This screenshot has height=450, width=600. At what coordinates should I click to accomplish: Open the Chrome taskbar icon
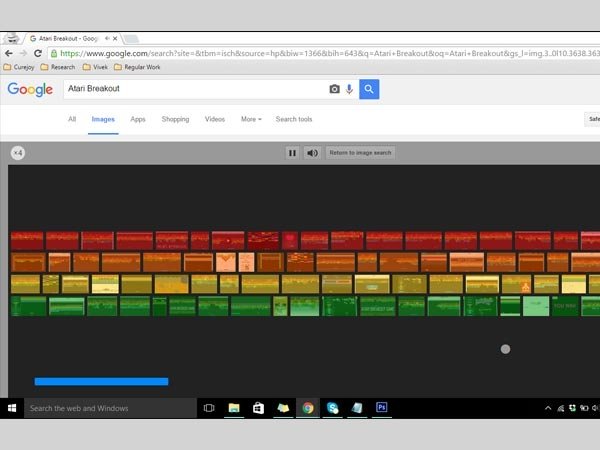(308, 408)
